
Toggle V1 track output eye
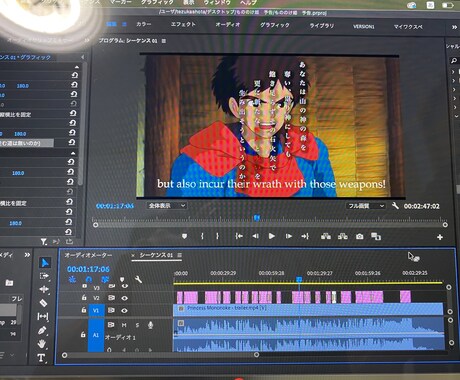tap(124, 310)
